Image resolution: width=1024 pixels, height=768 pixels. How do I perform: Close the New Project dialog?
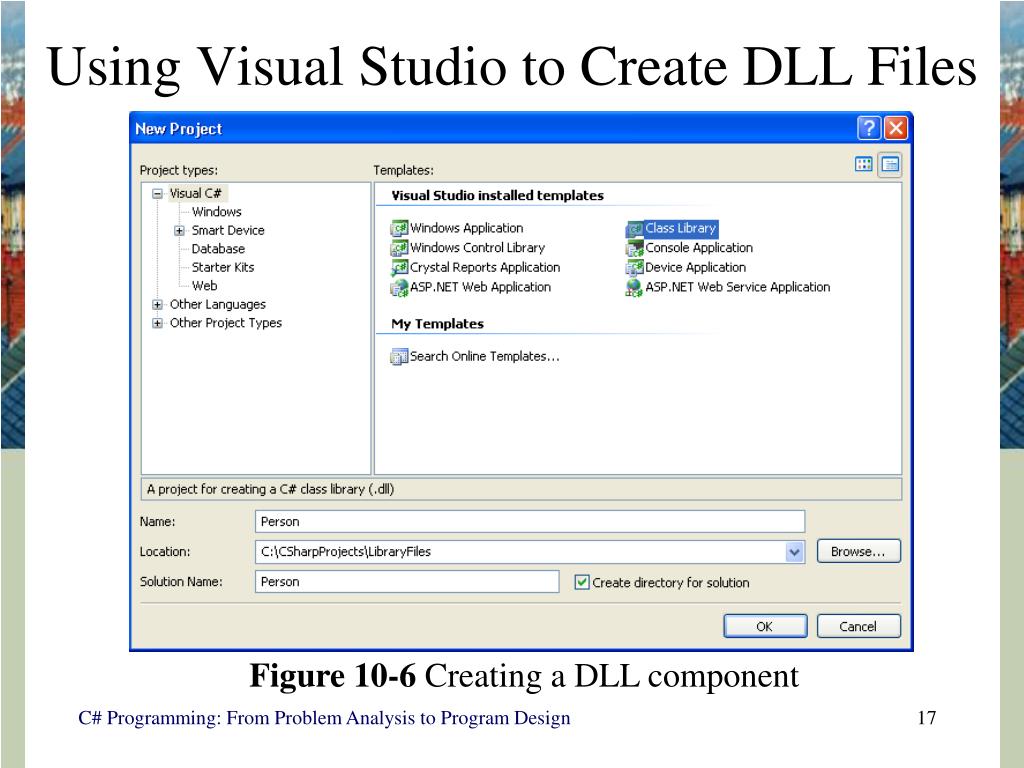pos(896,128)
